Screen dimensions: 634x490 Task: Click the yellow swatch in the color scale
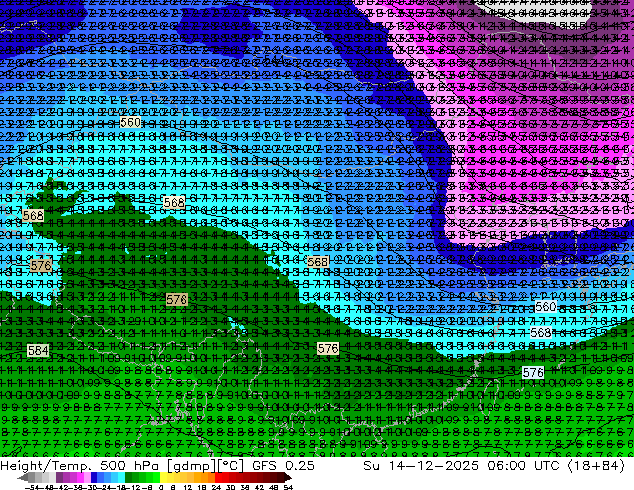(x=163, y=477)
